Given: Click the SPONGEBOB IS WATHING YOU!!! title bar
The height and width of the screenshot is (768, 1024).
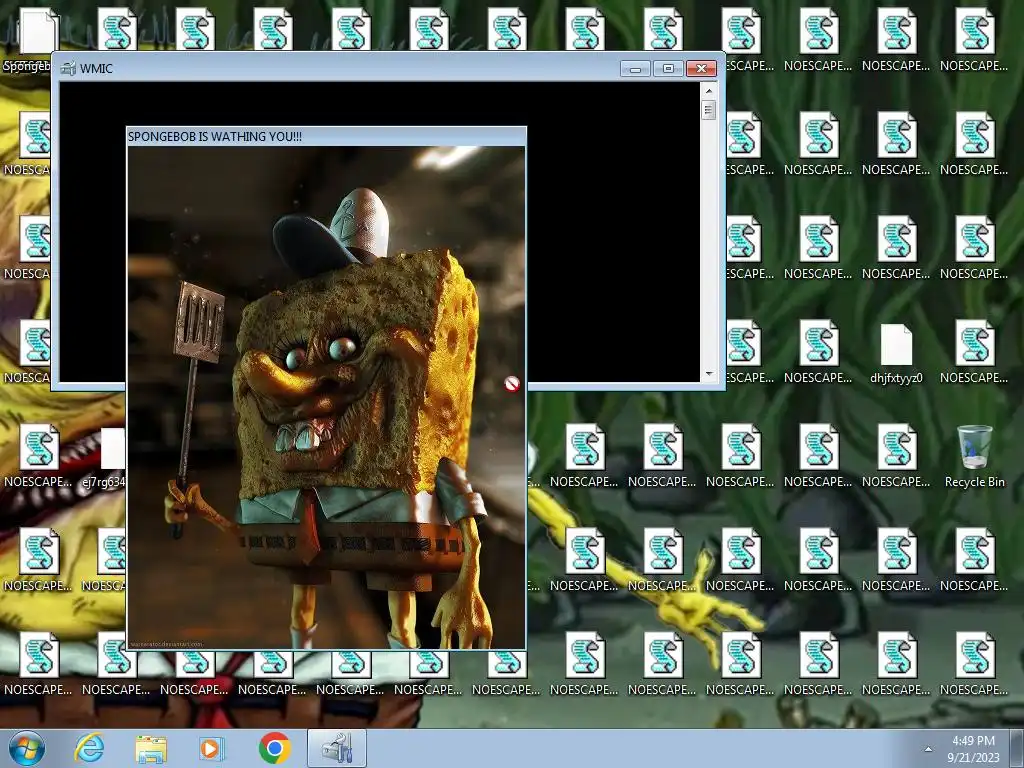Looking at the screenshot, I should [326, 136].
